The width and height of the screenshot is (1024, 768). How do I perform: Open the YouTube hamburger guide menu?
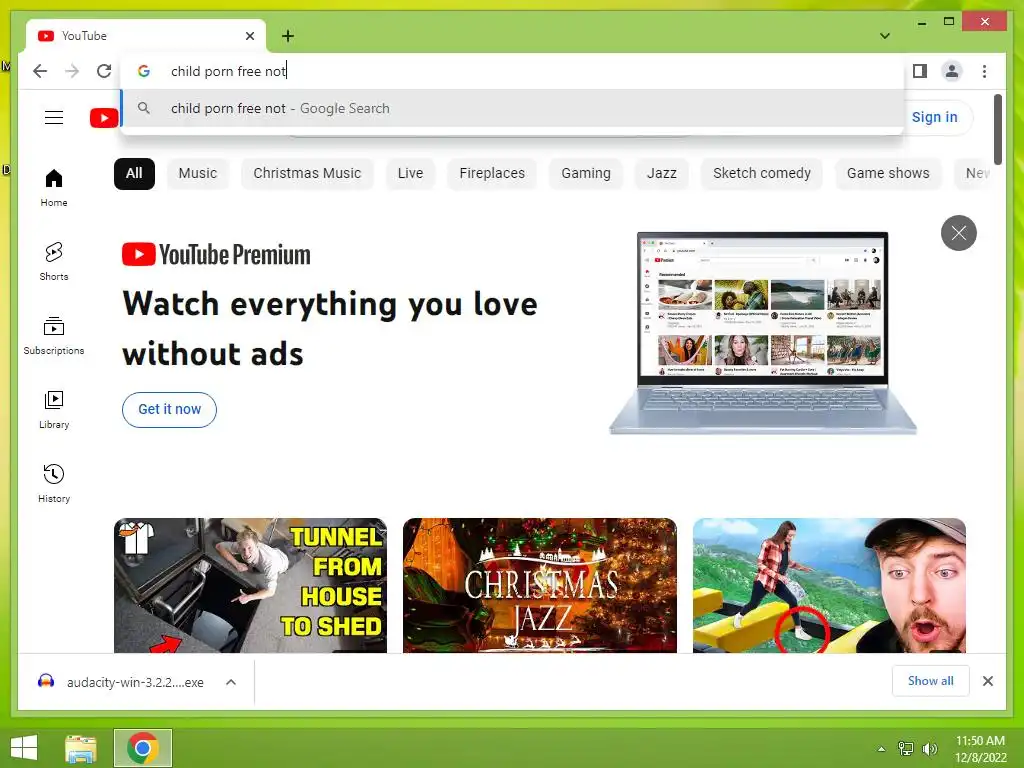(x=54, y=118)
